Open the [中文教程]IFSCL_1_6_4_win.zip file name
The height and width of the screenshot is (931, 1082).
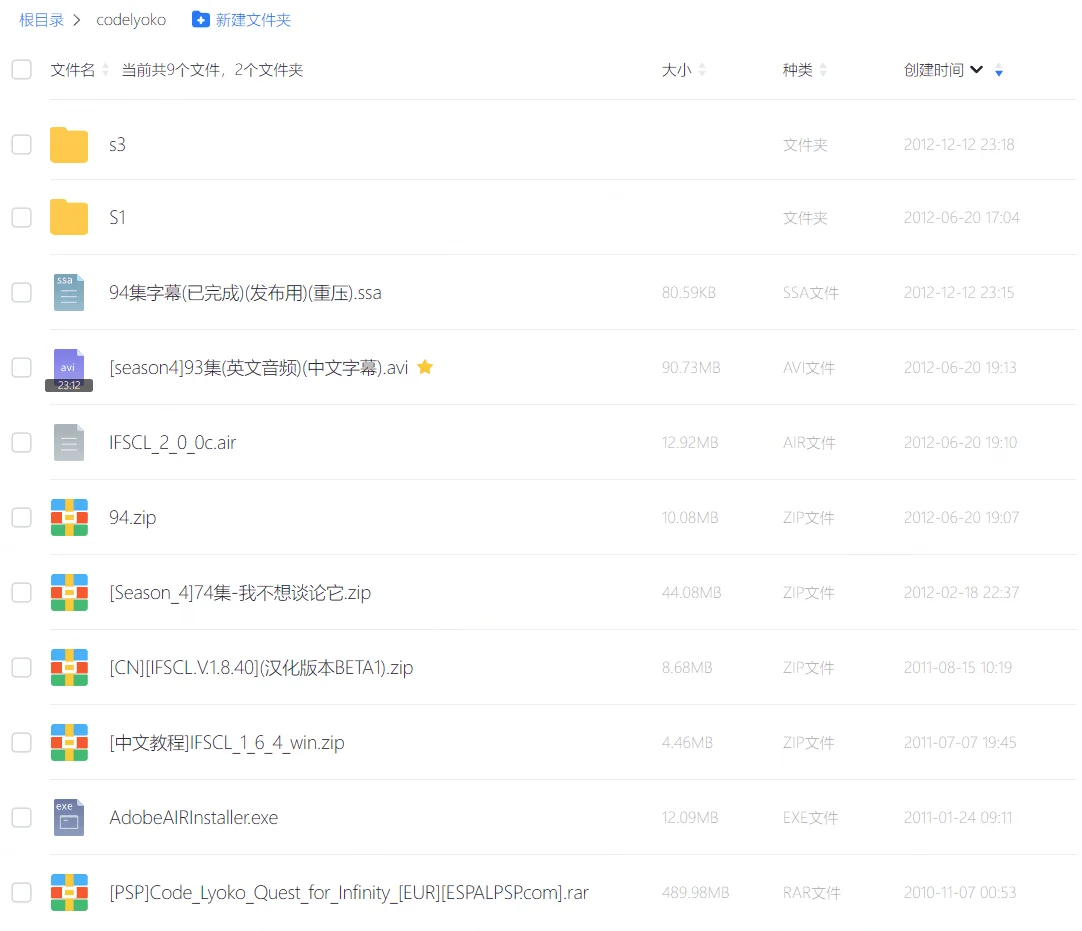[x=227, y=743]
